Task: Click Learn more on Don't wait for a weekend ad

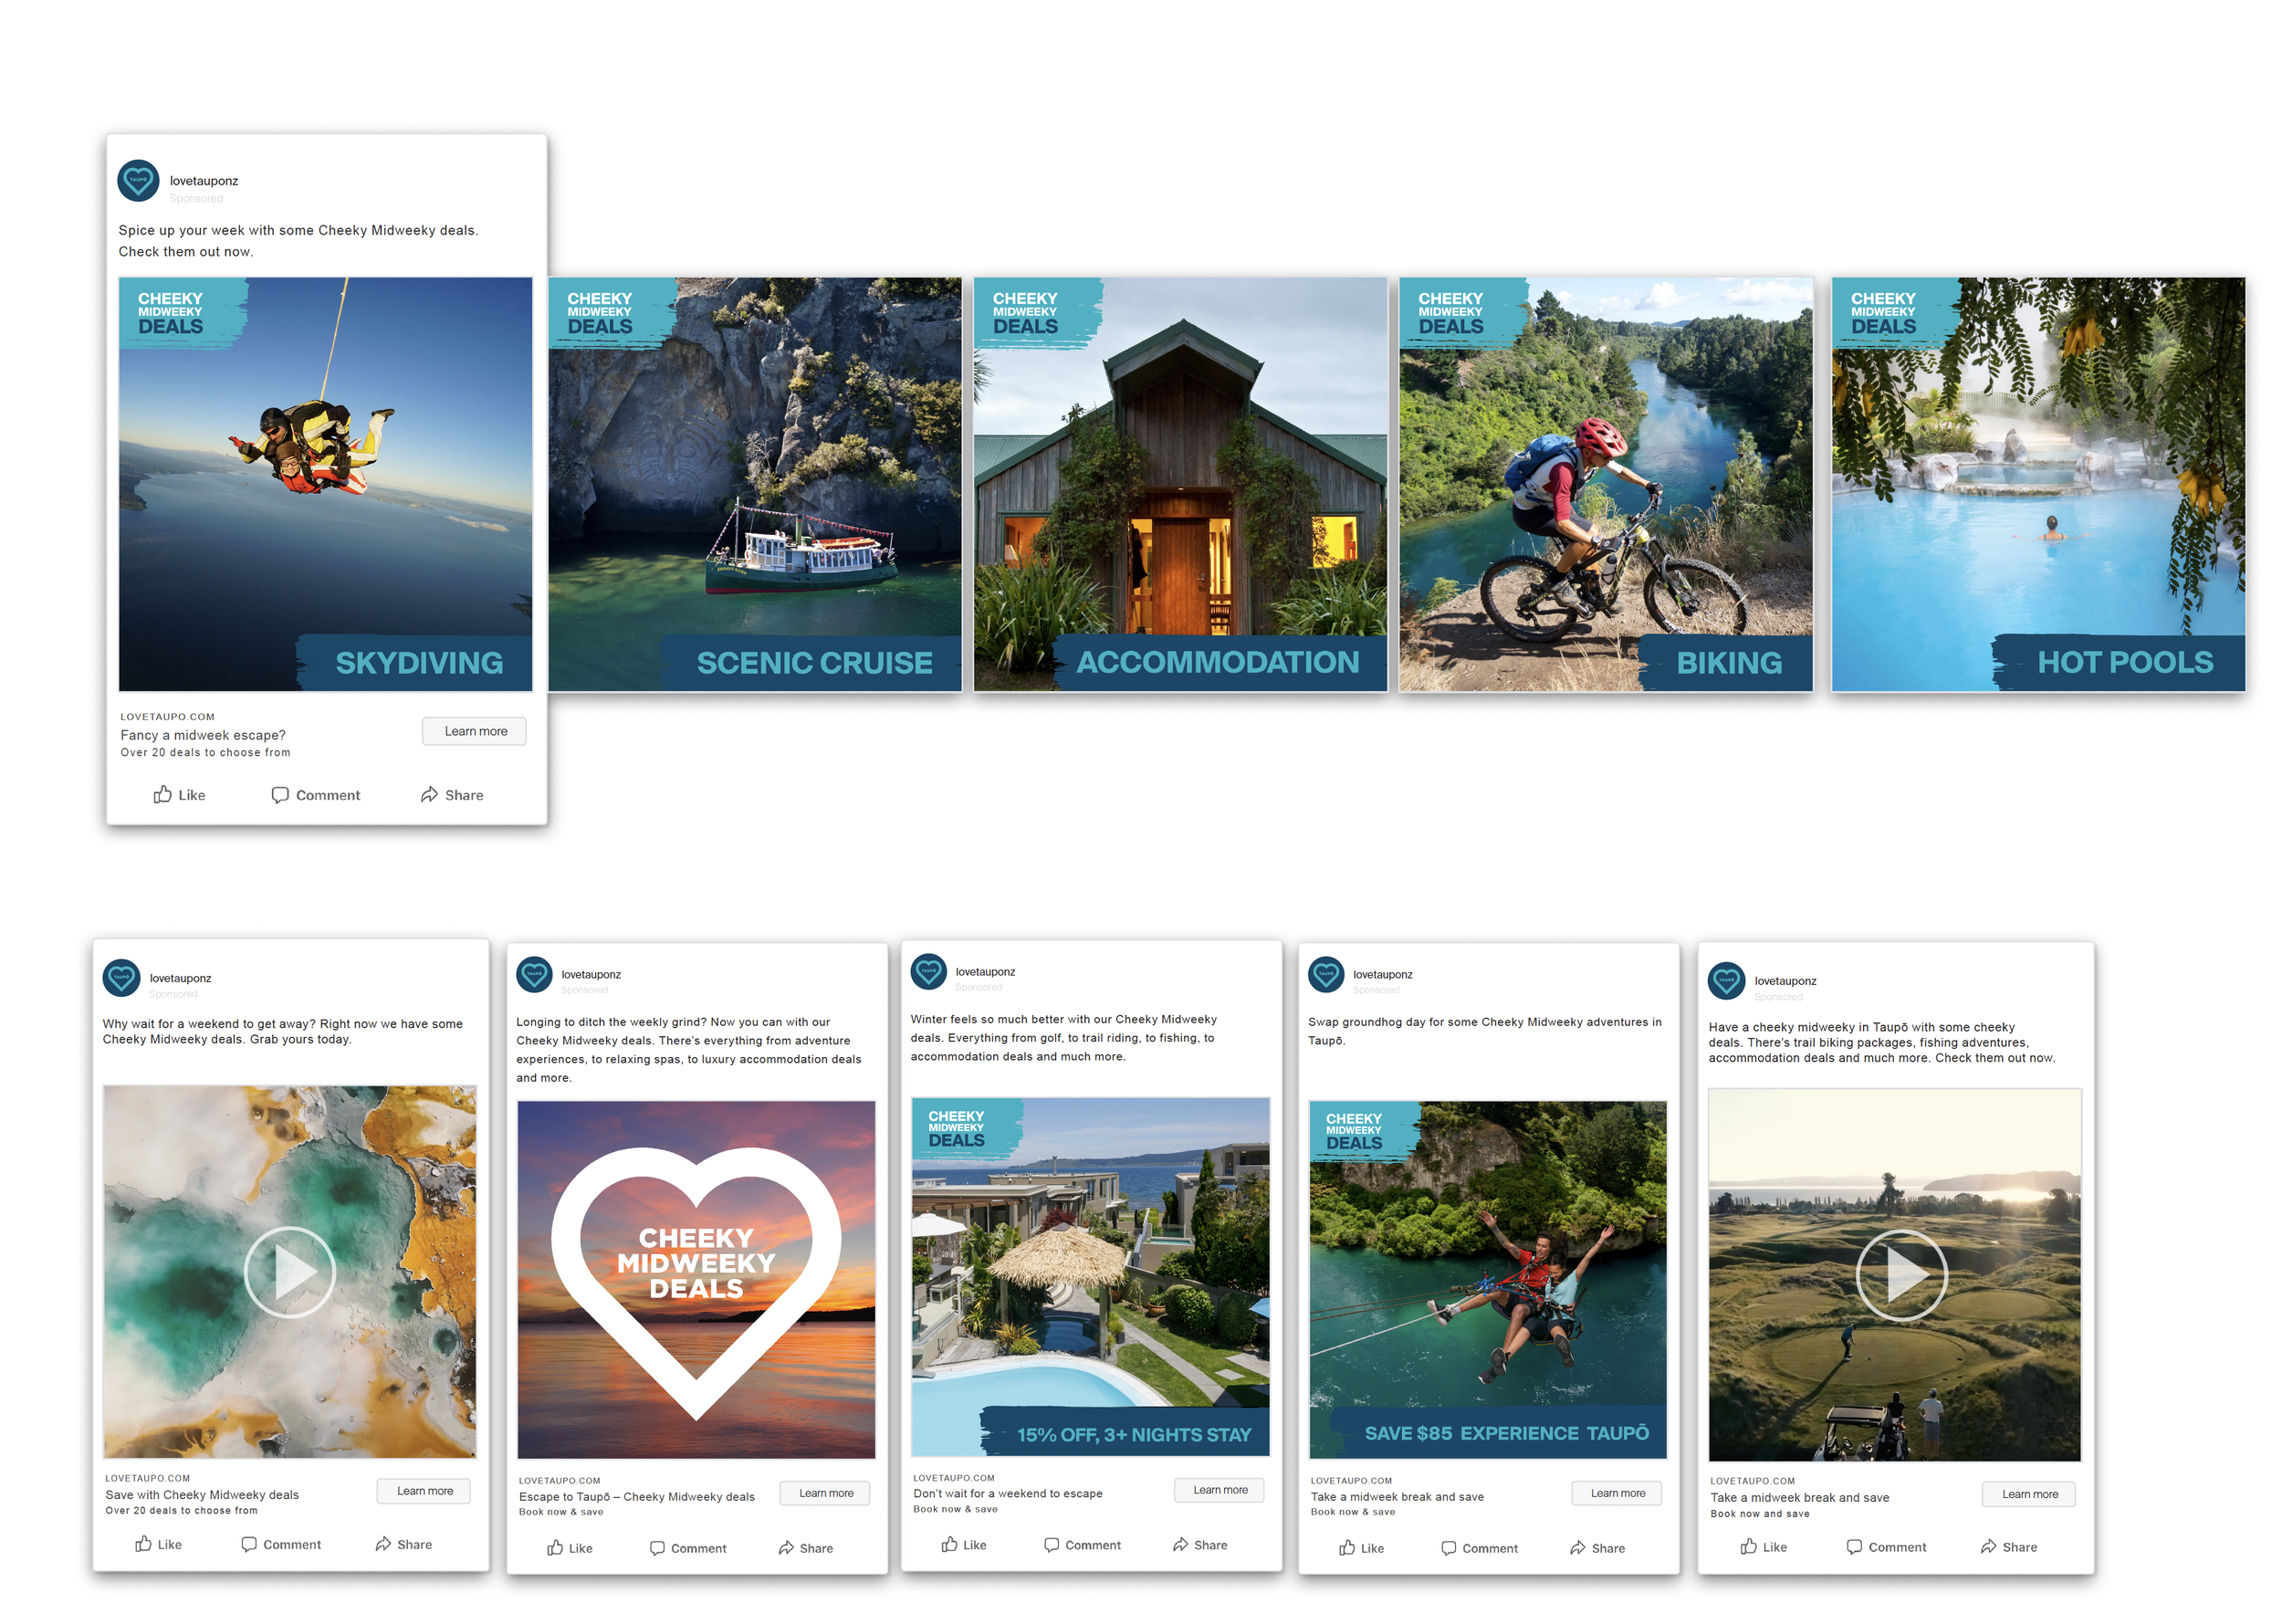Action: (x=1220, y=1490)
